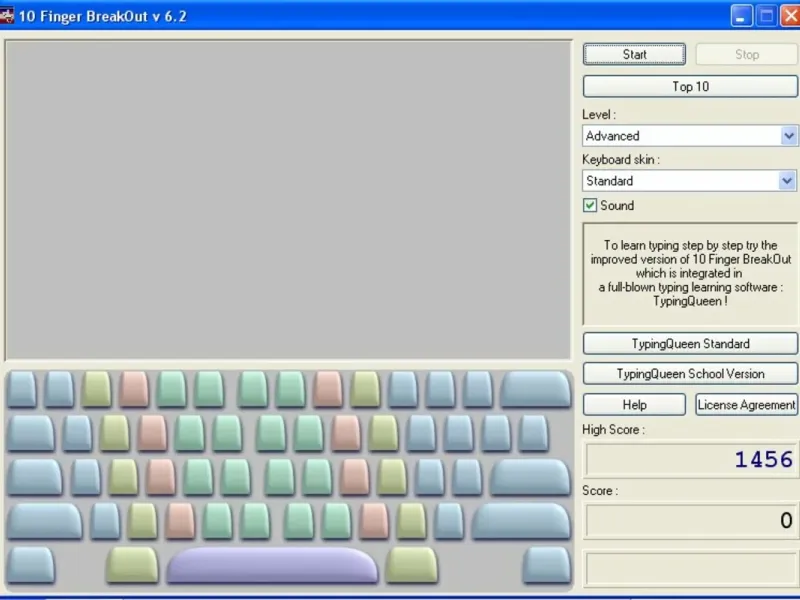This screenshot has height=600, width=800.
Task: Click the blue key at the bottom-right corner
Action: tap(546, 565)
